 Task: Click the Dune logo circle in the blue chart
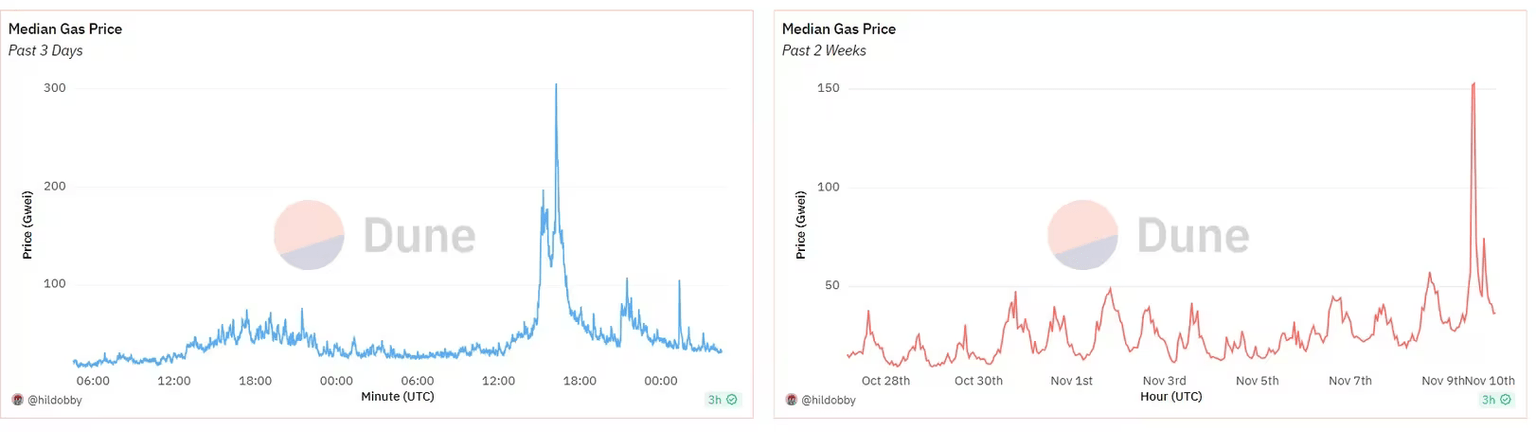[x=309, y=235]
